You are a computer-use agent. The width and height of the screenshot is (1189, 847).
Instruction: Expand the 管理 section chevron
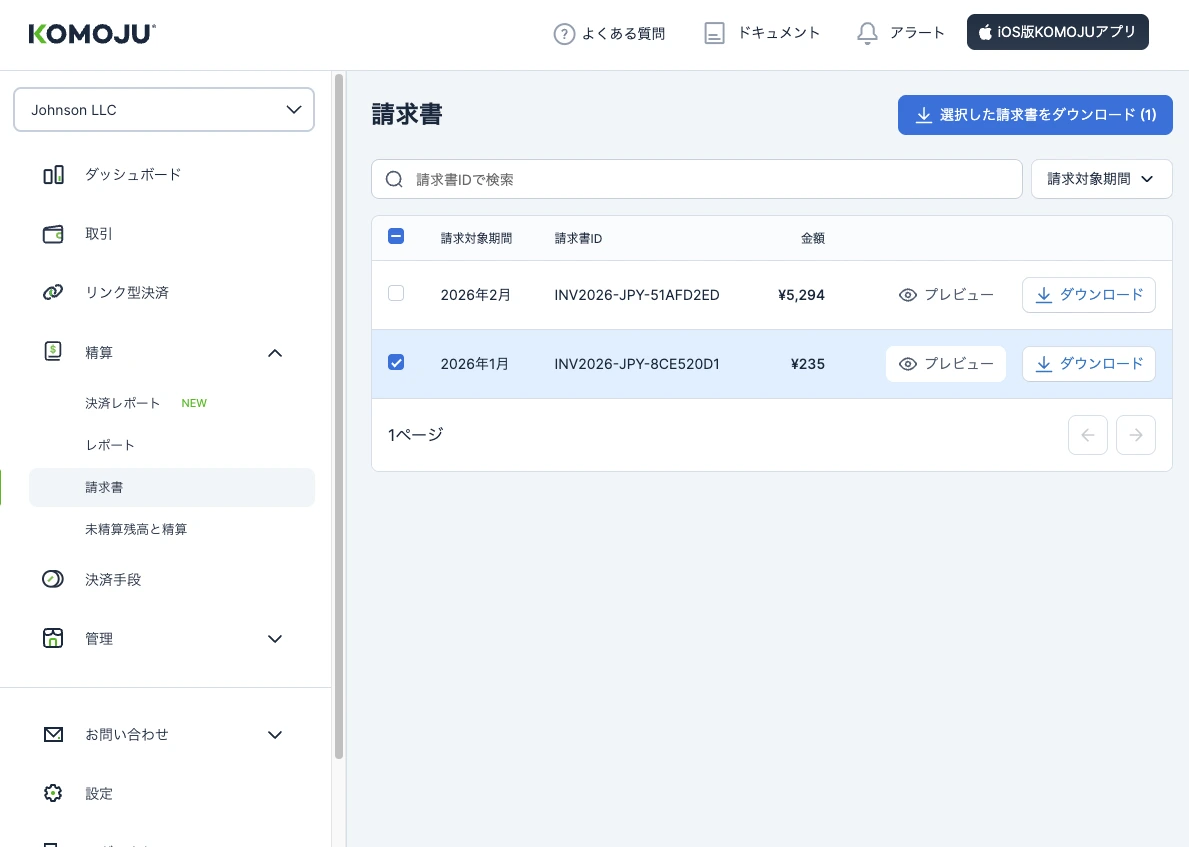pyautogui.click(x=275, y=639)
